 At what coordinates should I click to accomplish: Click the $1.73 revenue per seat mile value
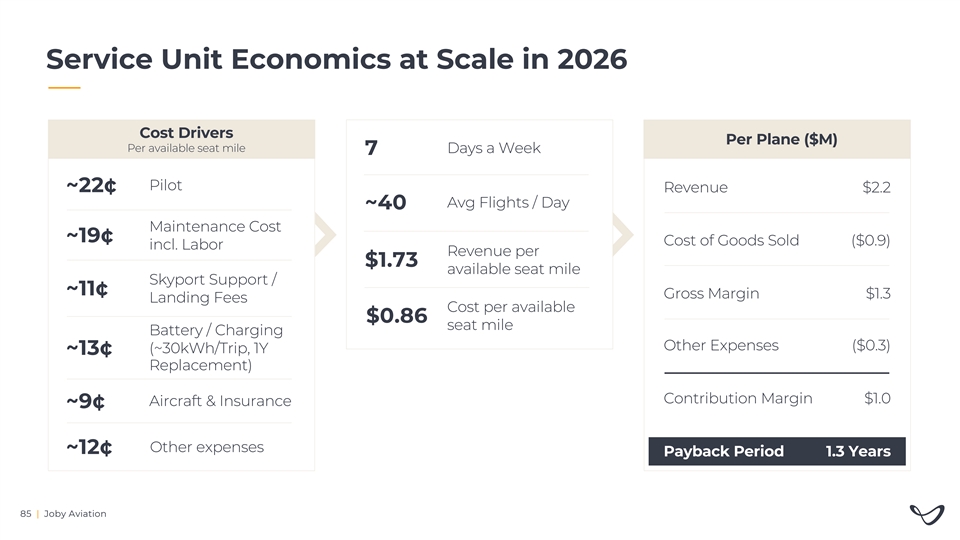391,260
